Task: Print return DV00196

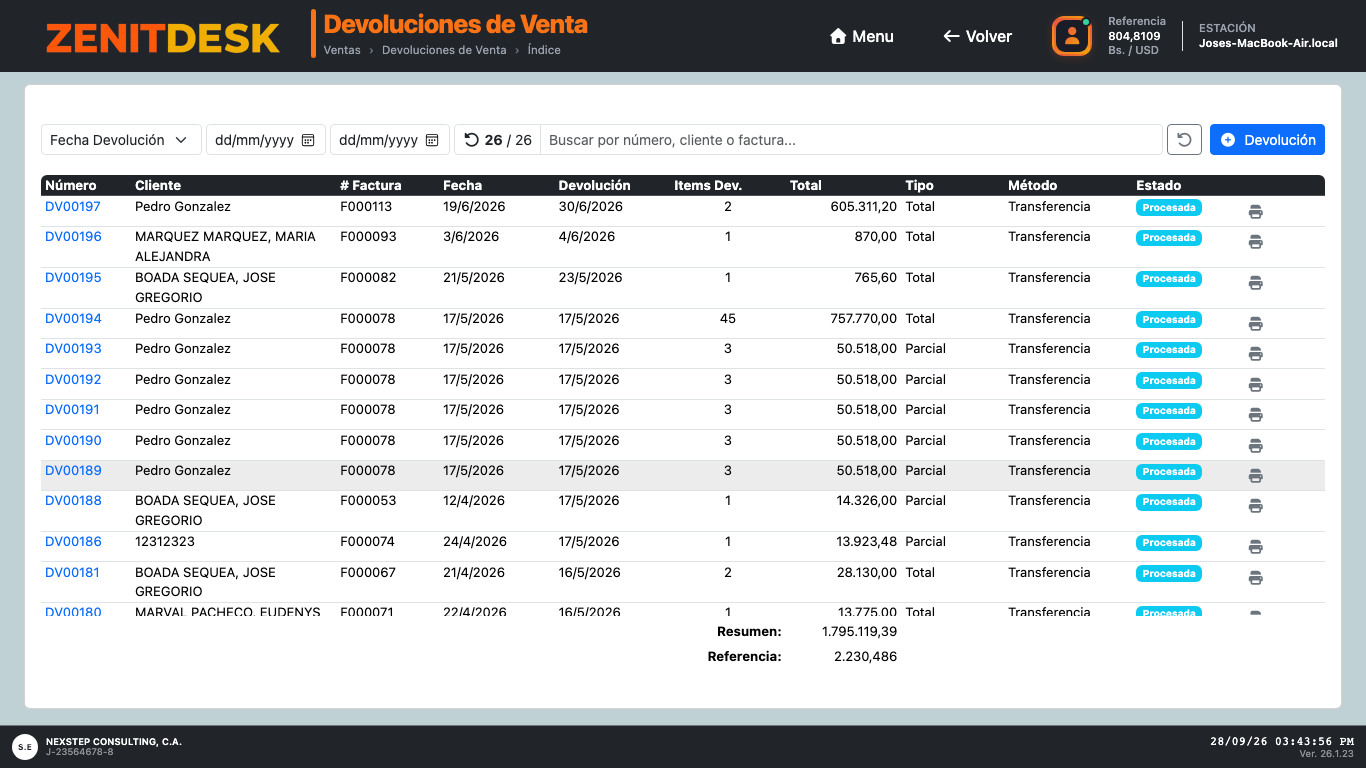Action: click(x=1255, y=242)
